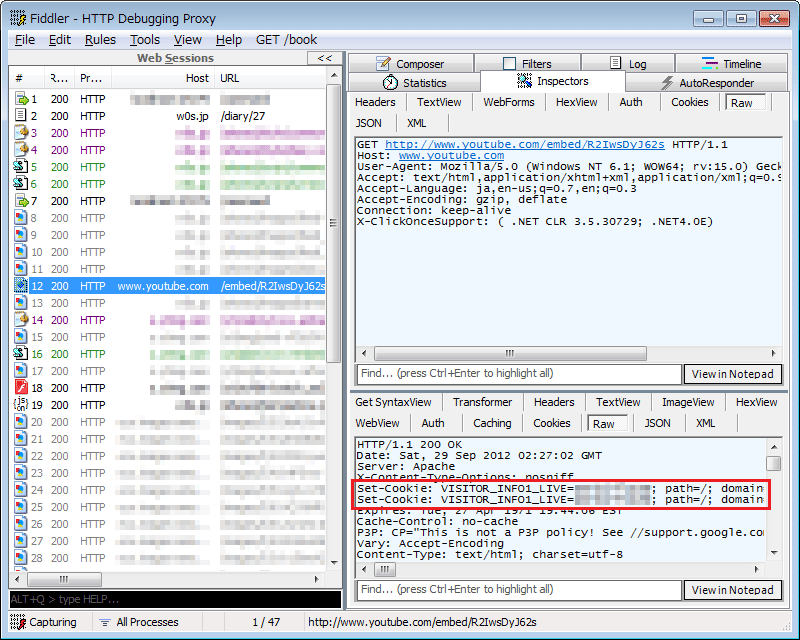This screenshot has height=640, width=800.
Task: Click the Timeline tab icon
Action: pyautogui.click(x=710, y=64)
